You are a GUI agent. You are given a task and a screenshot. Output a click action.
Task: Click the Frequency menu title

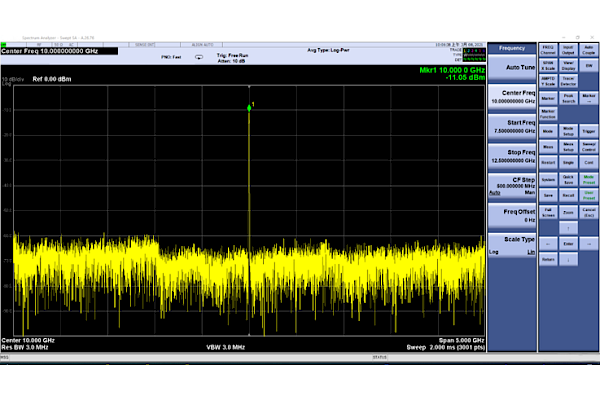point(512,48)
